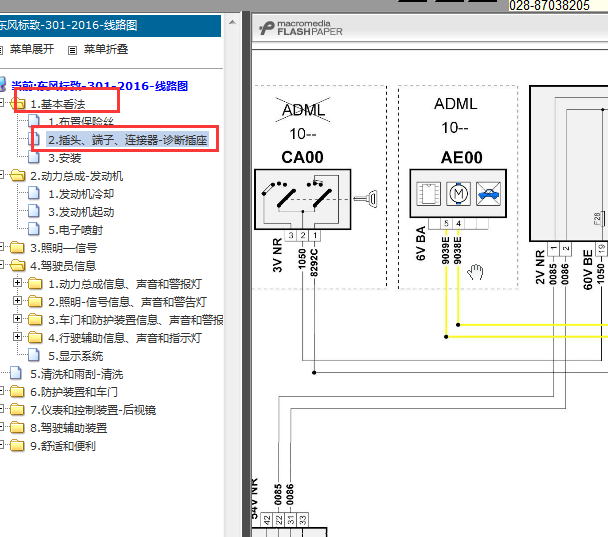608x537 pixels.
Task: Click the folder icon of 8.驾驶辅助装置
Action: tap(17, 427)
